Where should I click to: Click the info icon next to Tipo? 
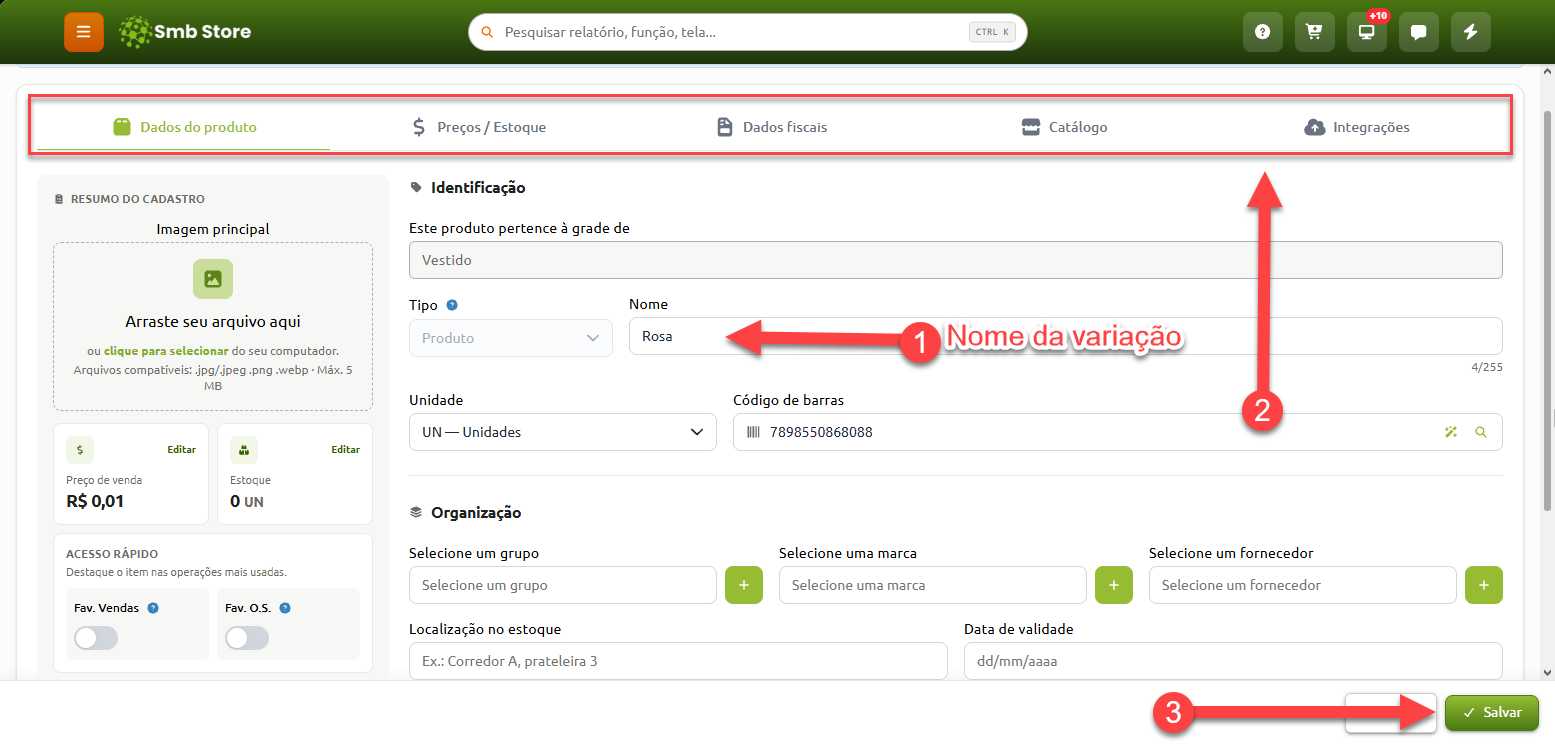click(452, 305)
